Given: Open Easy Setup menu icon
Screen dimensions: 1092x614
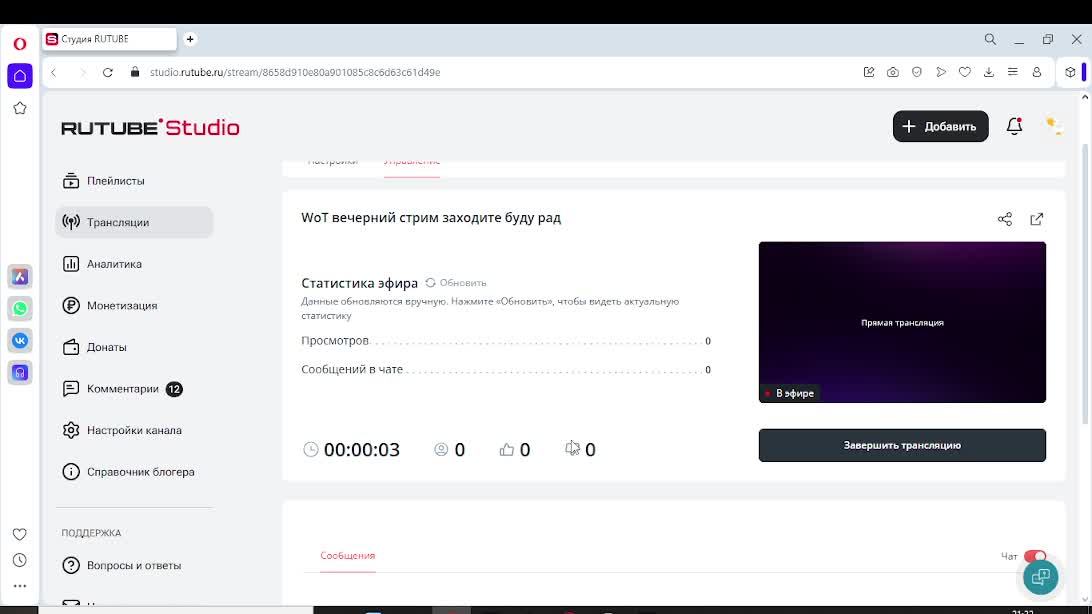Looking at the screenshot, I should (1013, 72).
